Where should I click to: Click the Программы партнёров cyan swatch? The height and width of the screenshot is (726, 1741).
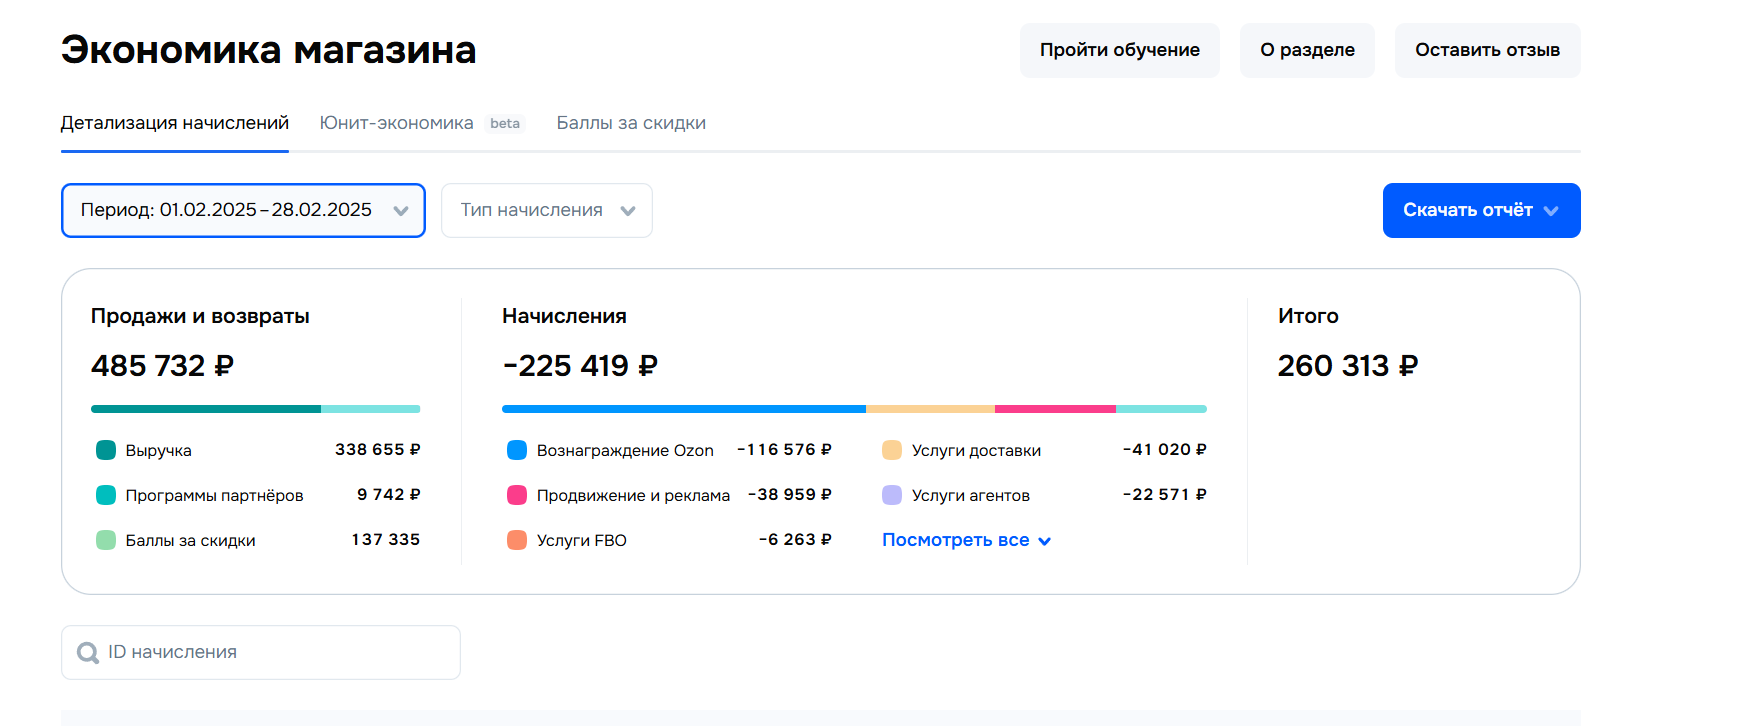click(x=106, y=495)
